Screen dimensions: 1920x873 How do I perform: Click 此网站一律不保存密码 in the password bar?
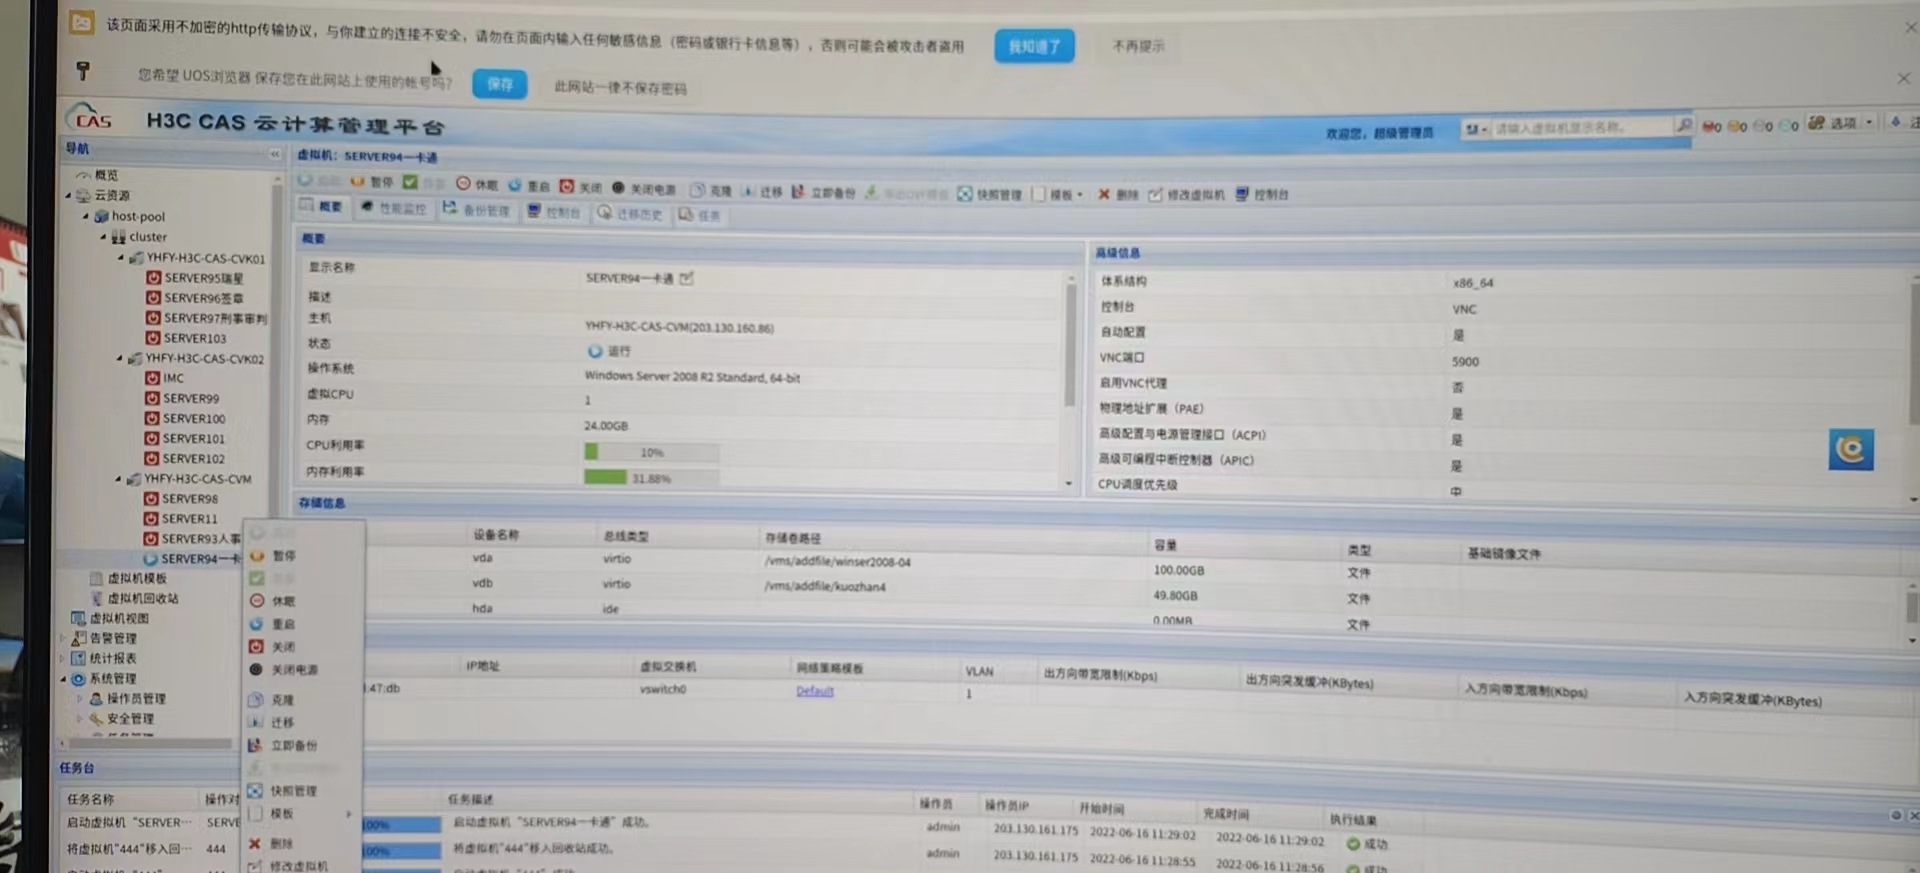click(620, 87)
